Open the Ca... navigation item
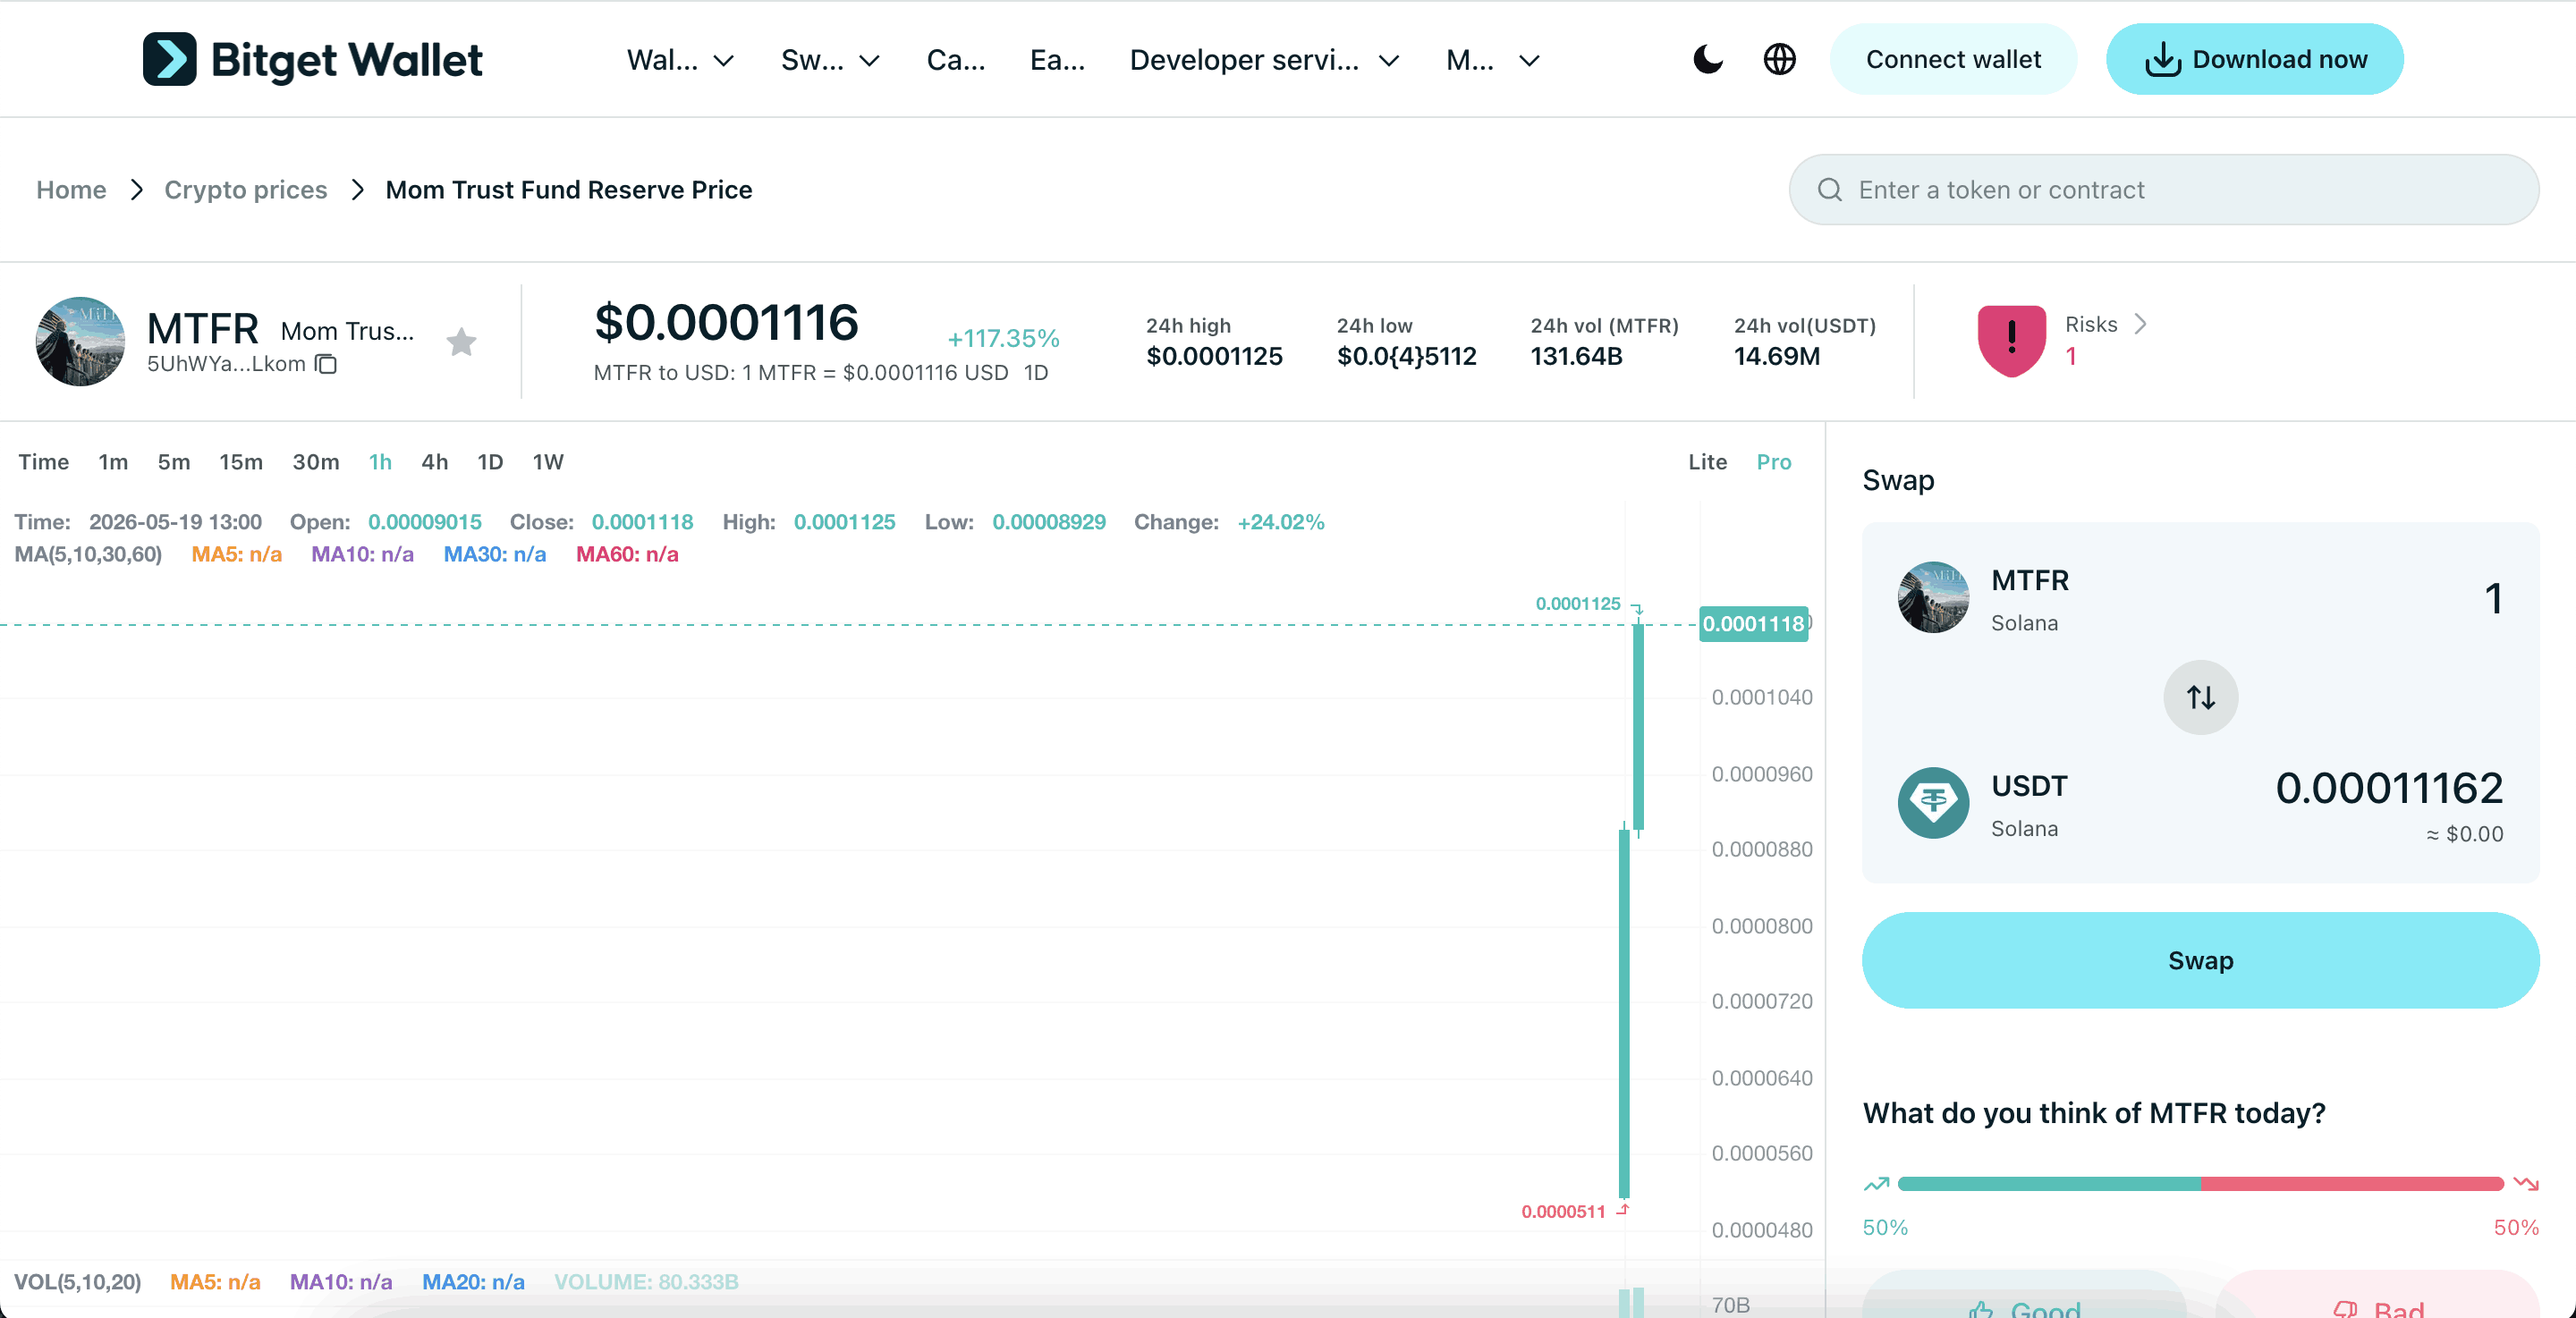Image resolution: width=2576 pixels, height=1318 pixels. (x=956, y=61)
